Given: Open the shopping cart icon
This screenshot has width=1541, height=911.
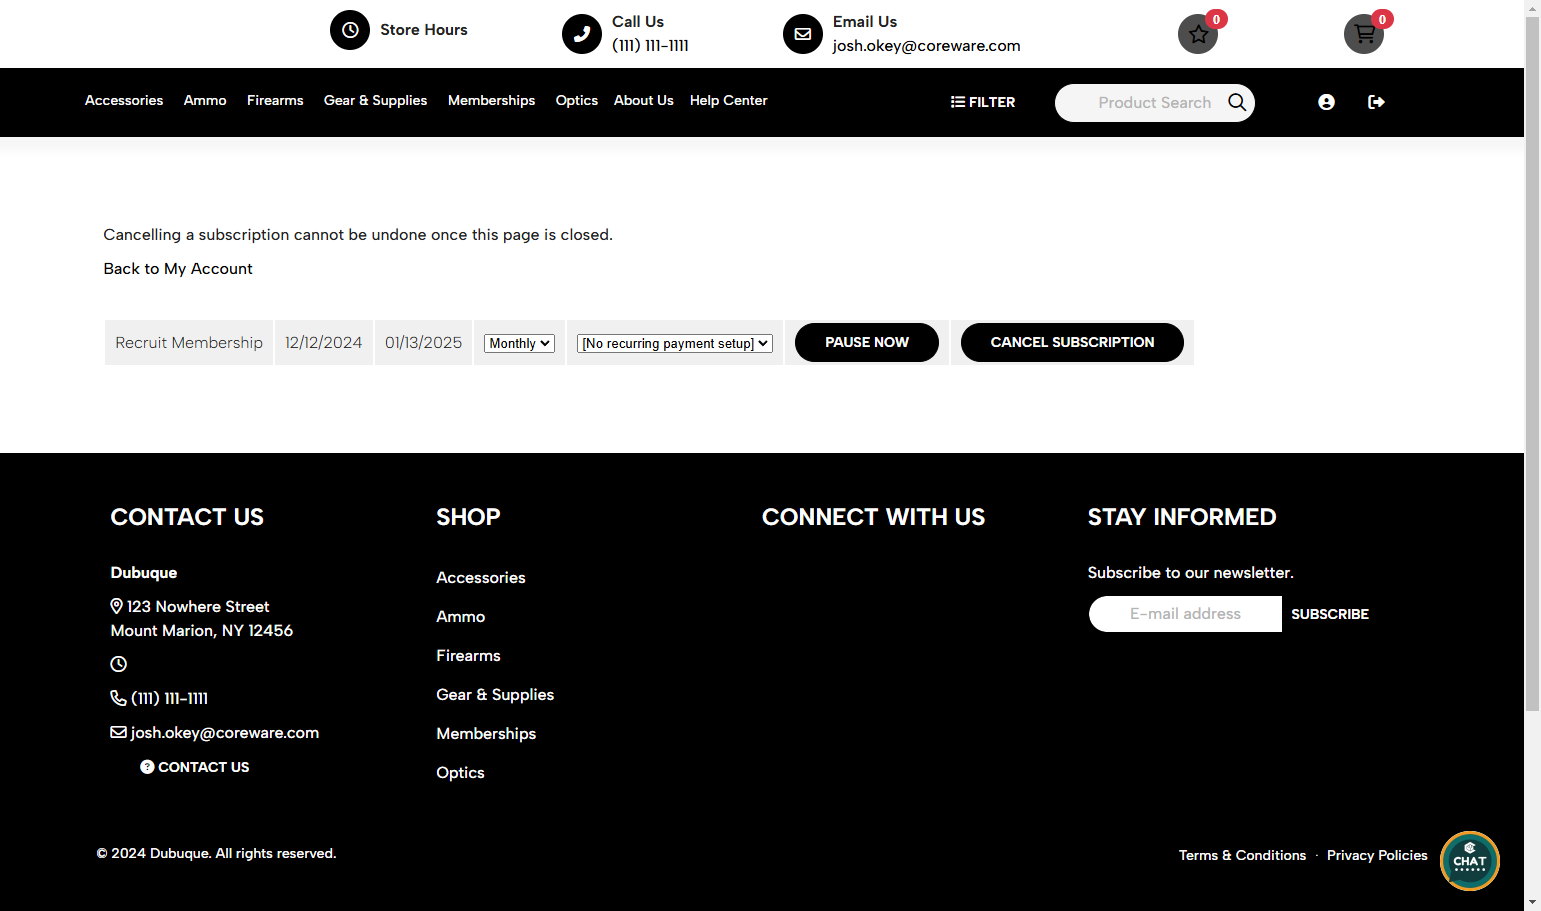Looking at the screenshot, I should pos(1364,34).
